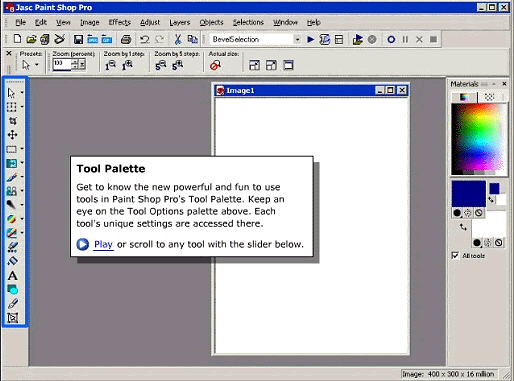Toggle texture button under foreground material swatch
Viewport: 514px width, 381px height.
[x=468, y=213]
